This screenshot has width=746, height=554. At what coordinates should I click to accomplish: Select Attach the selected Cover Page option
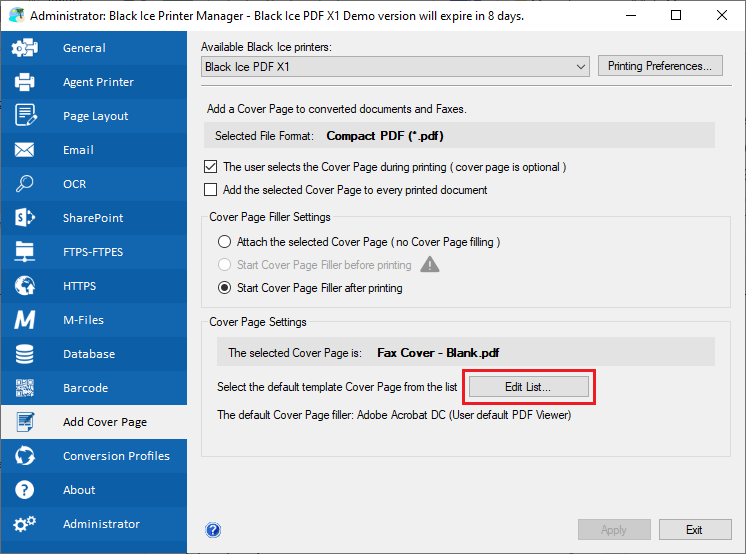pos(224,242)
